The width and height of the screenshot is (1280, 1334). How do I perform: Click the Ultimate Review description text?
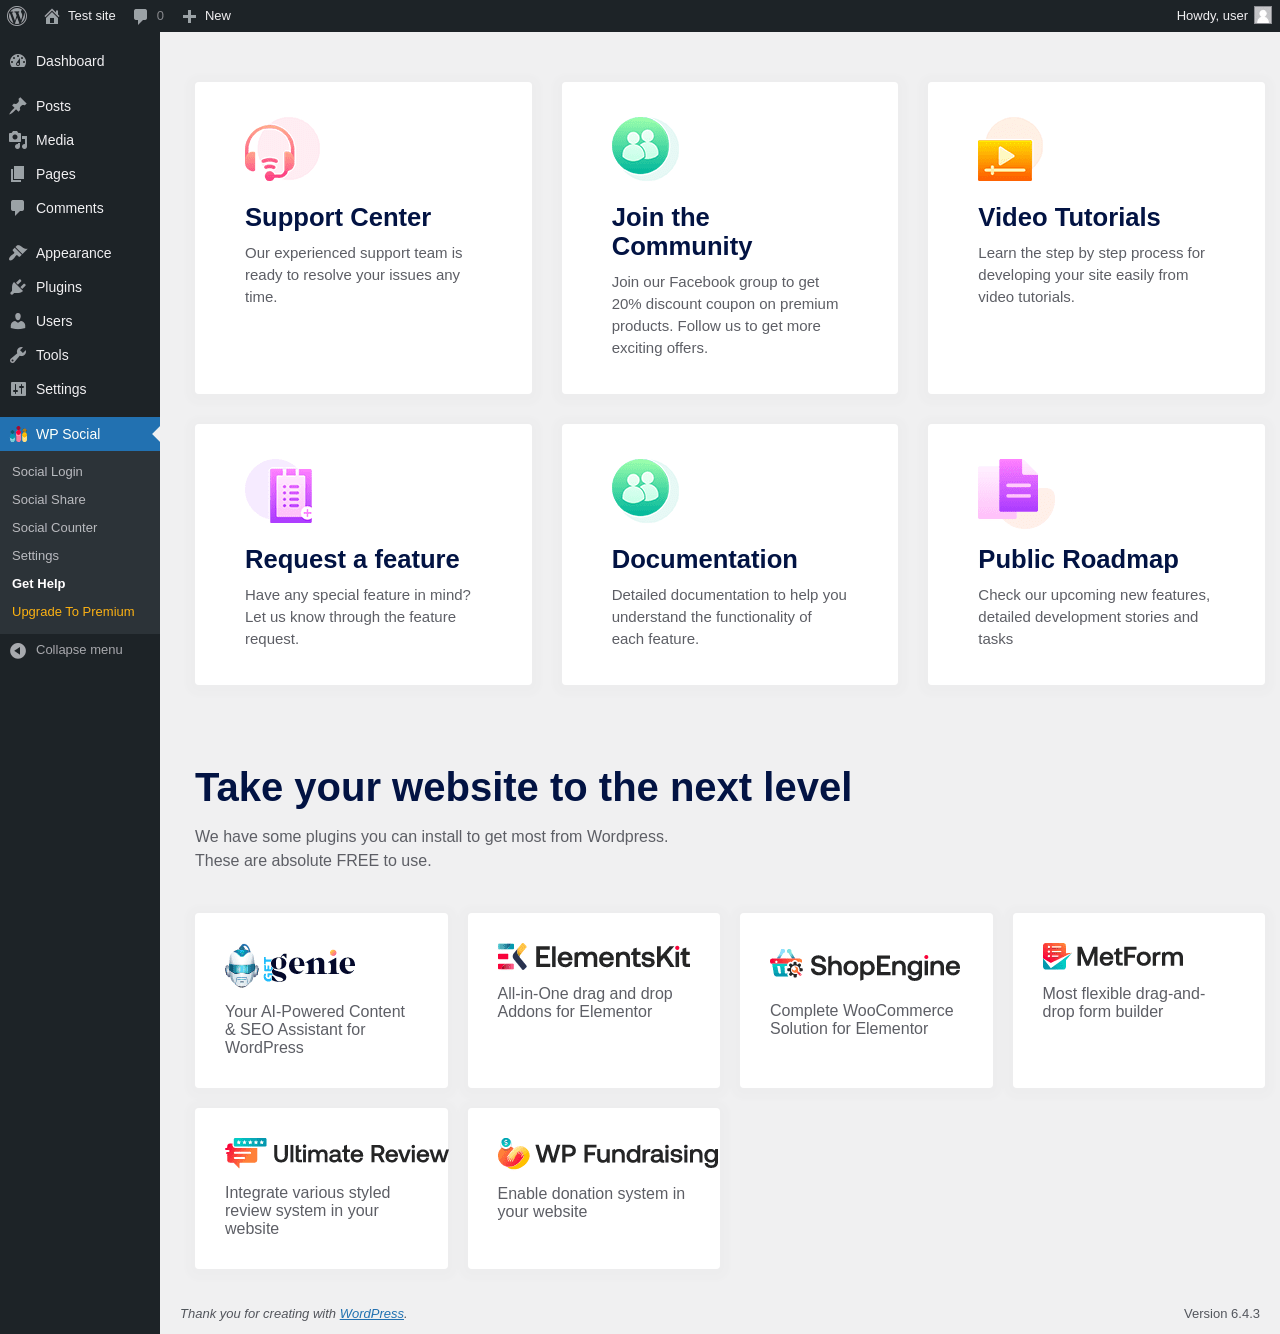coord(308,1211)
